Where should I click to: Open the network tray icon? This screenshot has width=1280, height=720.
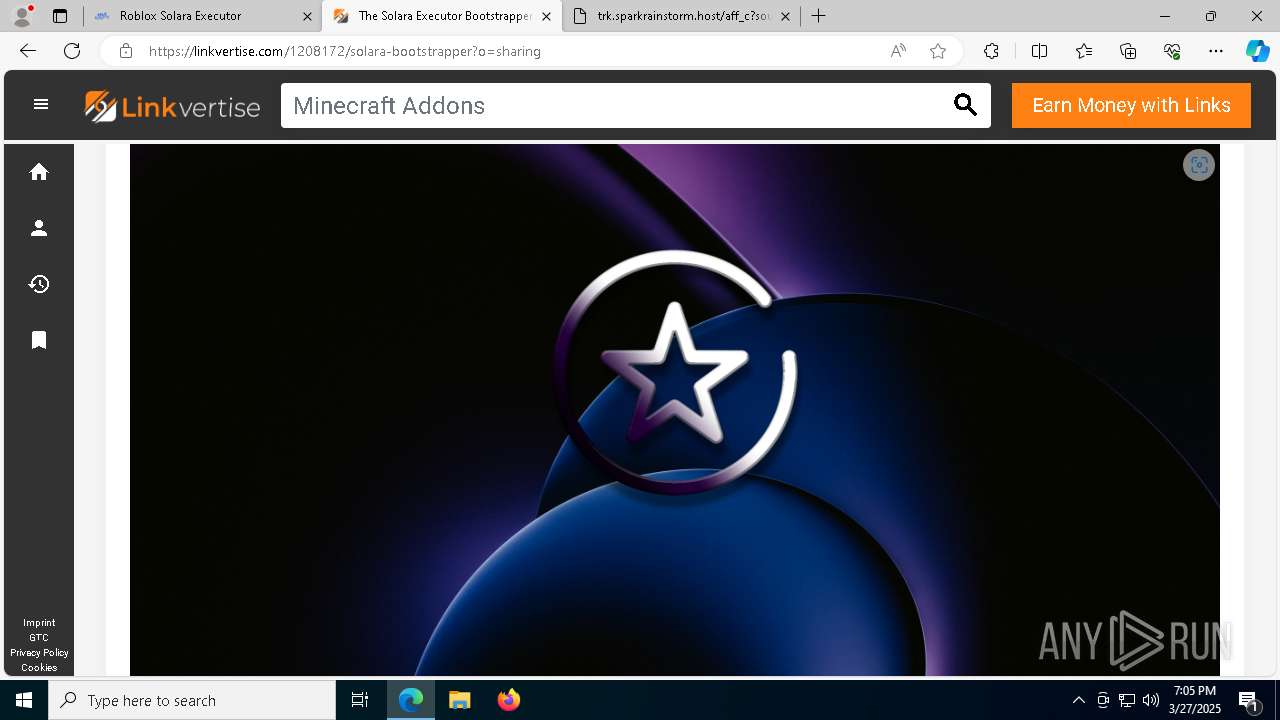(x=1127, y=700)
